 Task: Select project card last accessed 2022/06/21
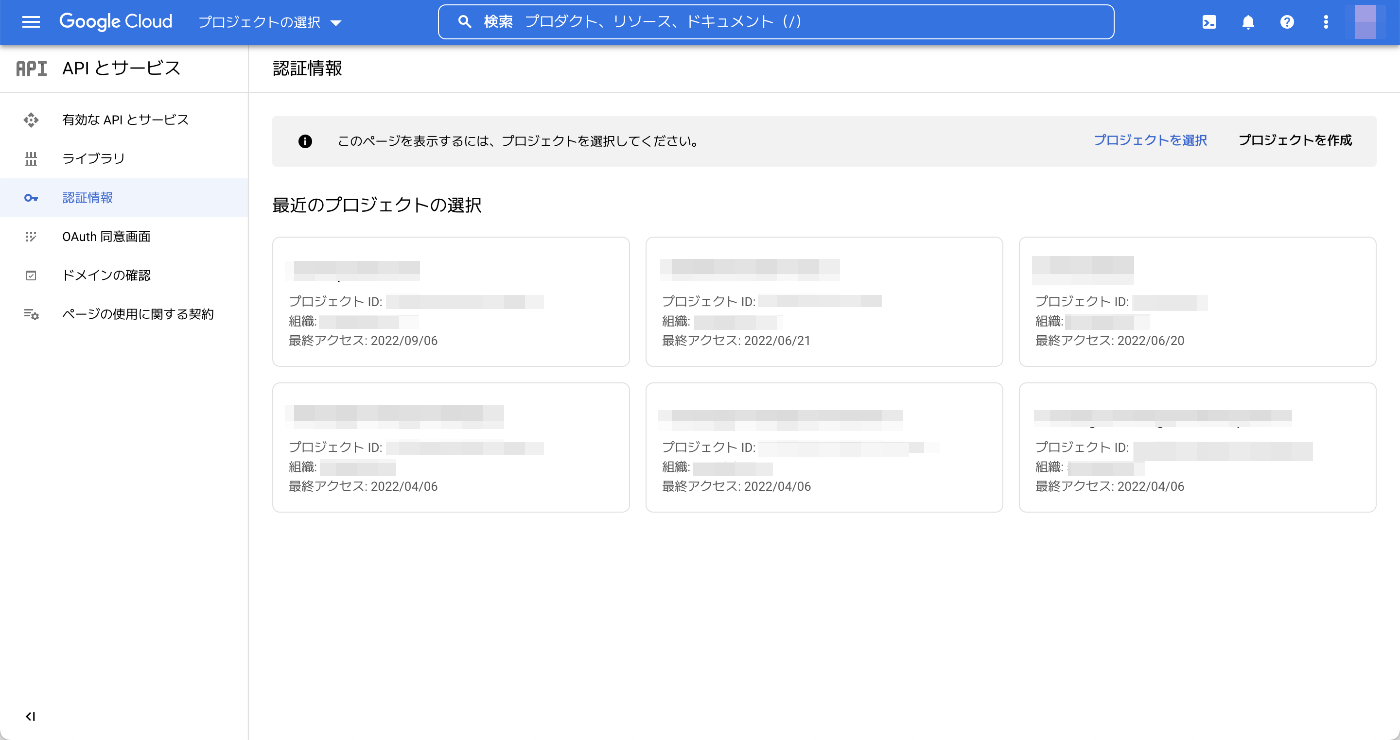824,302
